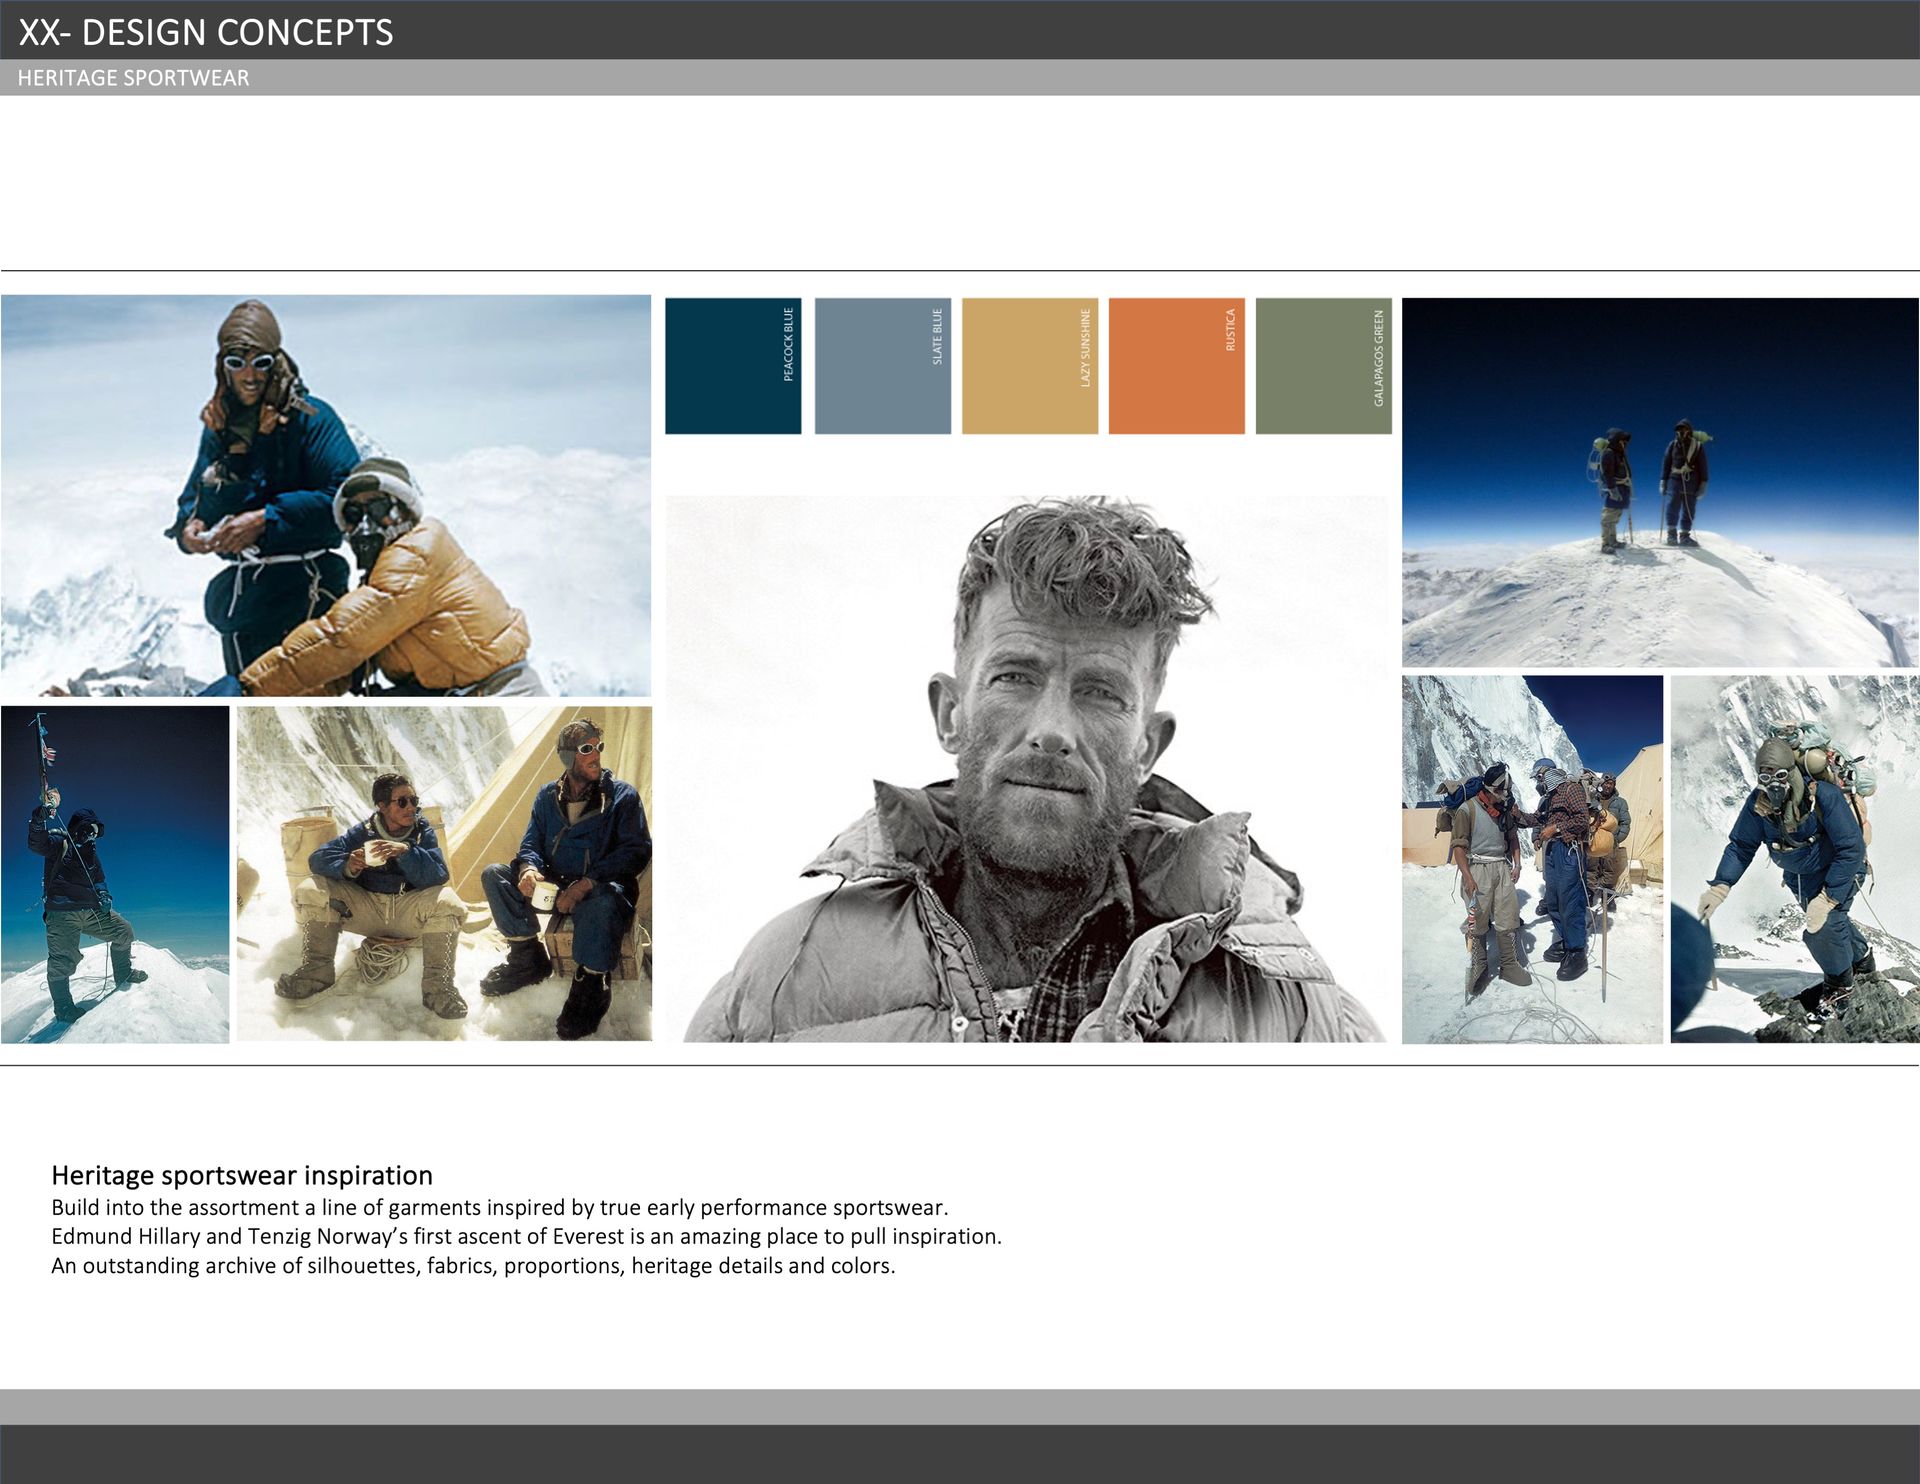This screenshot has height=1484, width=1920.
Task: Click the light gray footer bar
Action: coord(960,1406)
